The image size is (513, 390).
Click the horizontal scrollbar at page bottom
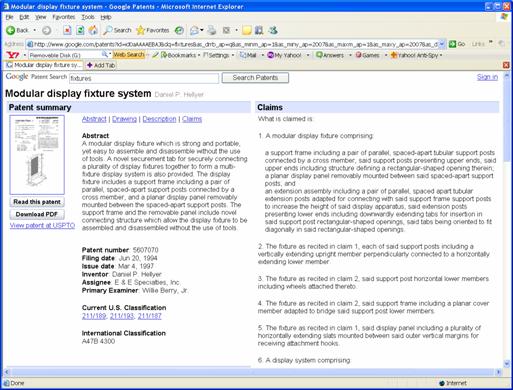[x=252, y=372]
